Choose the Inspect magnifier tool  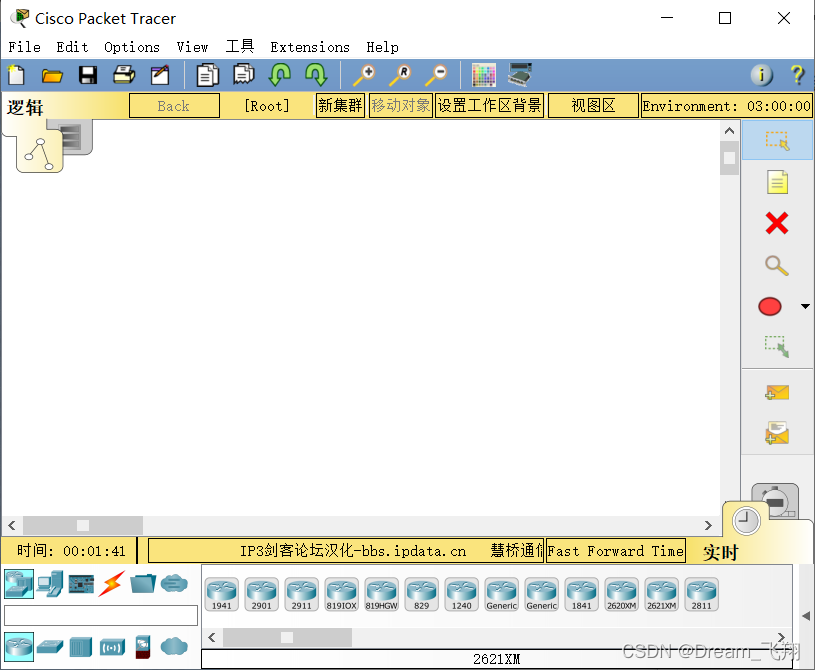tap(777, 265)
